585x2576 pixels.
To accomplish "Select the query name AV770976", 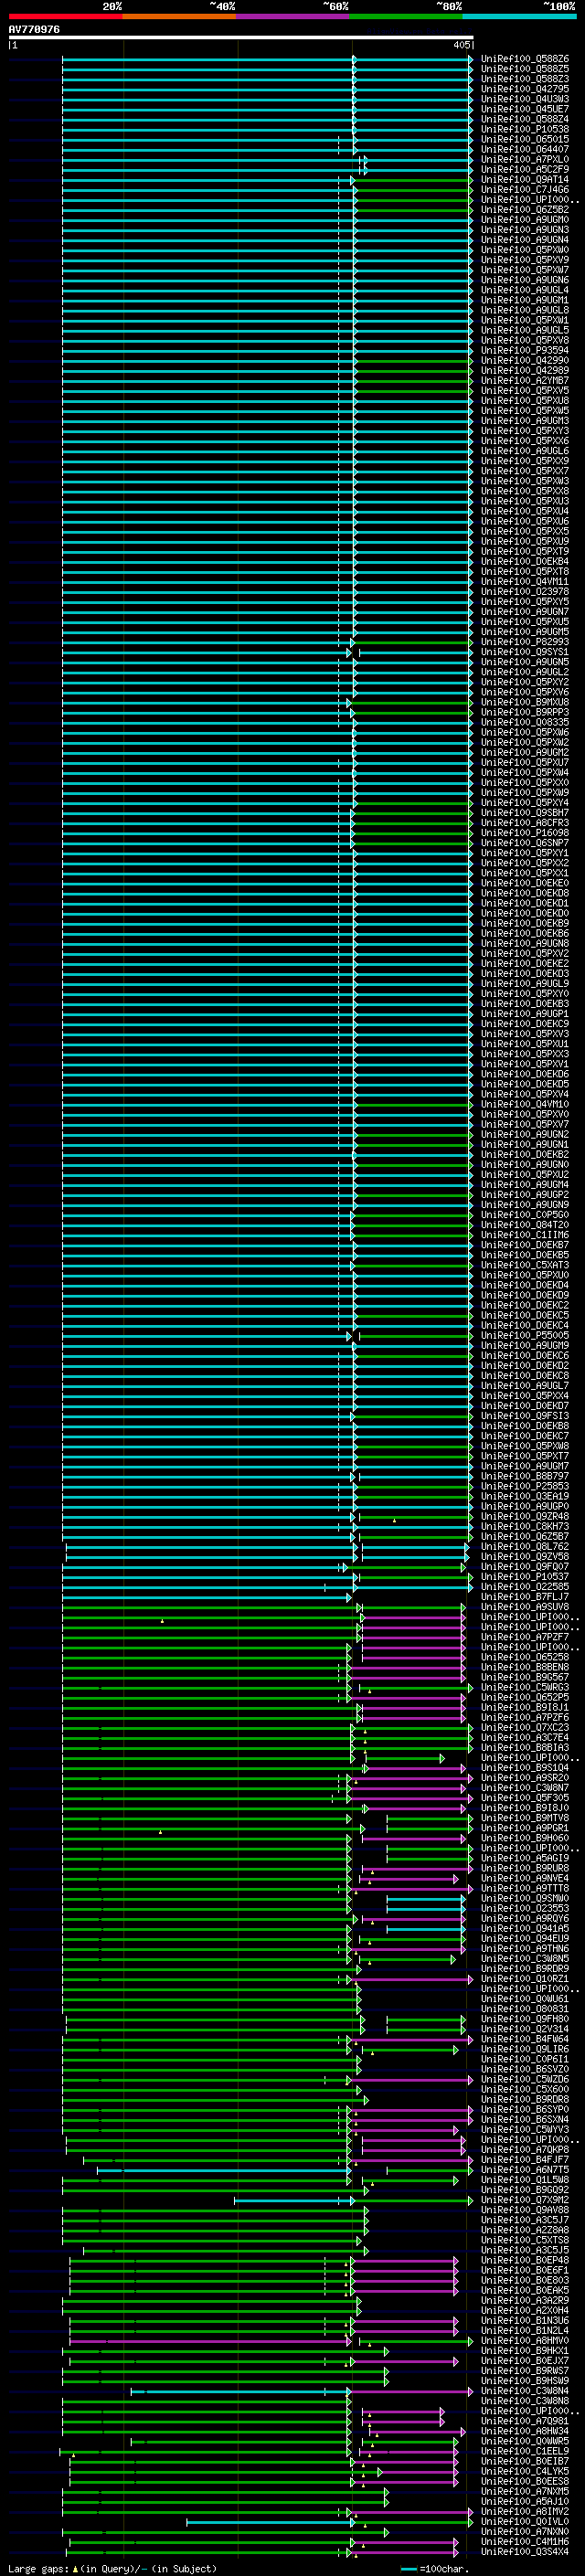I will point(34,29).
